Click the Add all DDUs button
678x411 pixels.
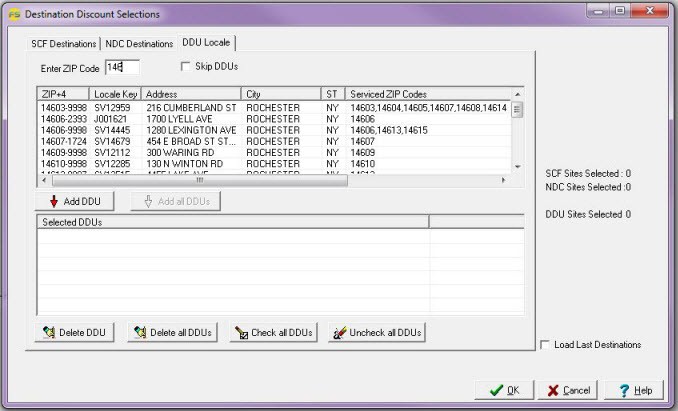[176, 201]
